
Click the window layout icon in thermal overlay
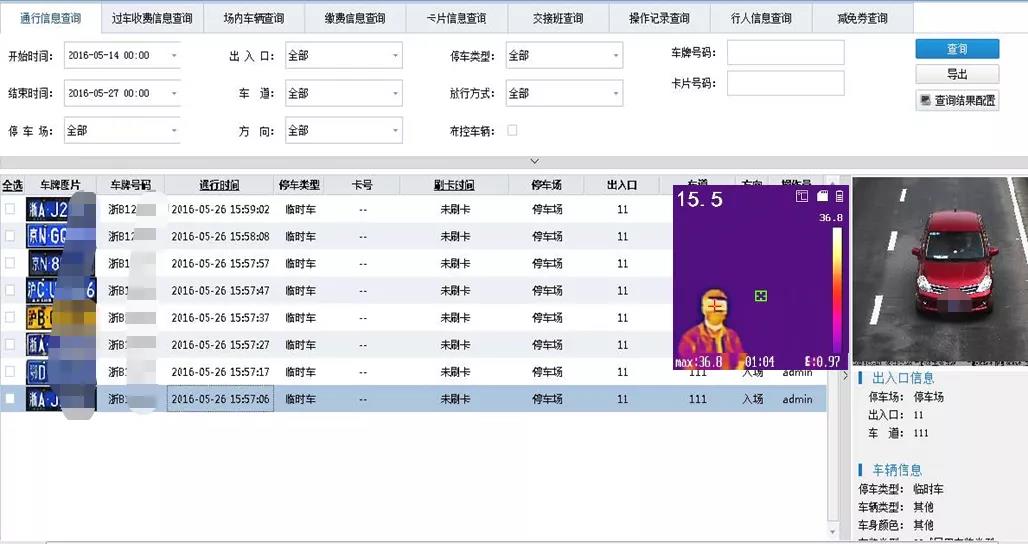802,196
